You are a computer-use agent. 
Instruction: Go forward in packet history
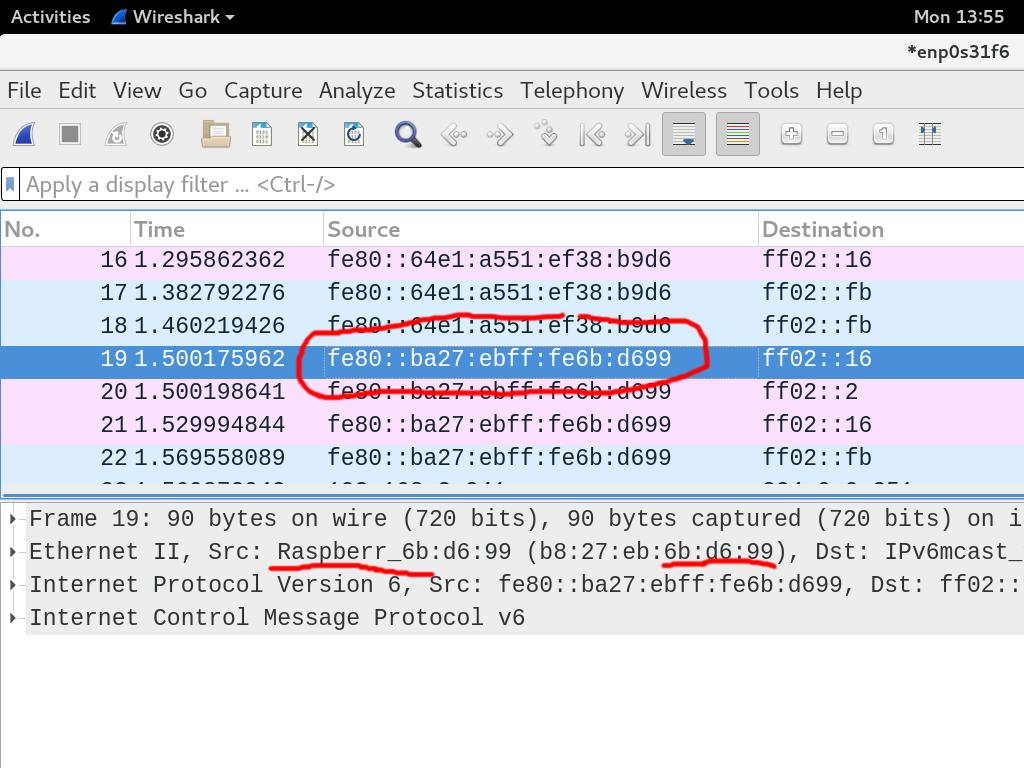[x=500, y=135]
